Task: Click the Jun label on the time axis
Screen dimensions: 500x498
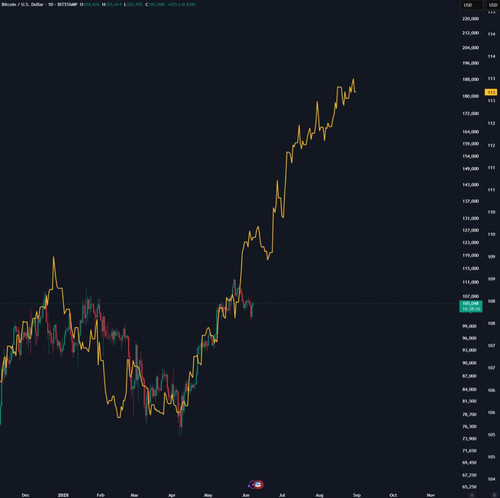Action: click(246, 495)
